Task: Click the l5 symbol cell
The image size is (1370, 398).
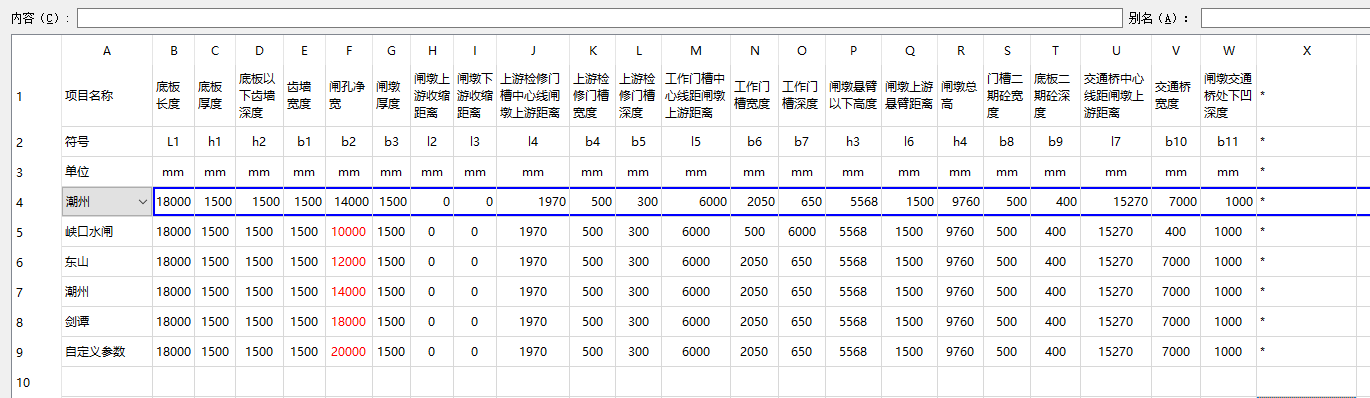Action: [696, 142]
